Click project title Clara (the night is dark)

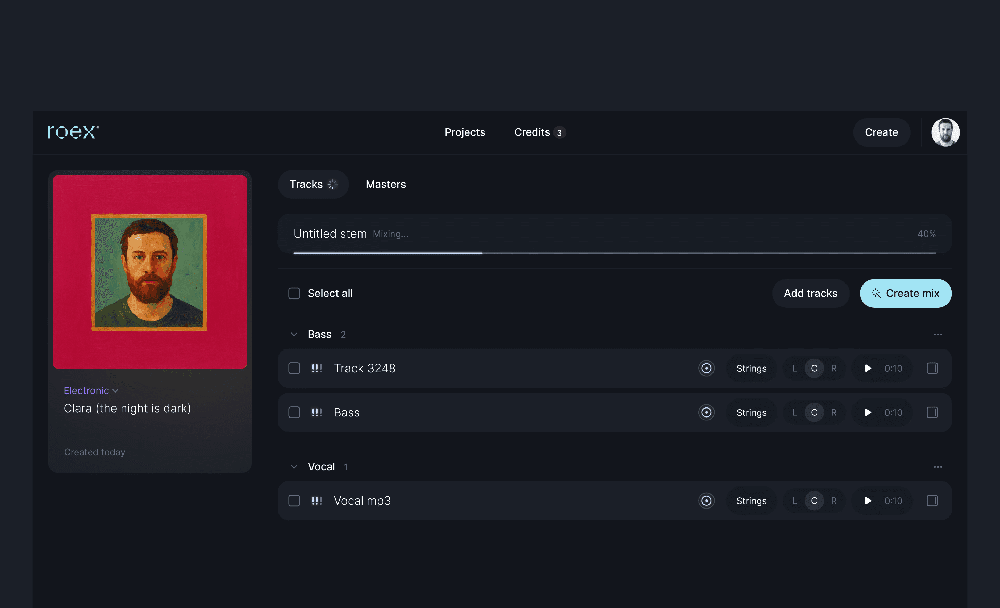pyautogui.click(x=128, y=408)
